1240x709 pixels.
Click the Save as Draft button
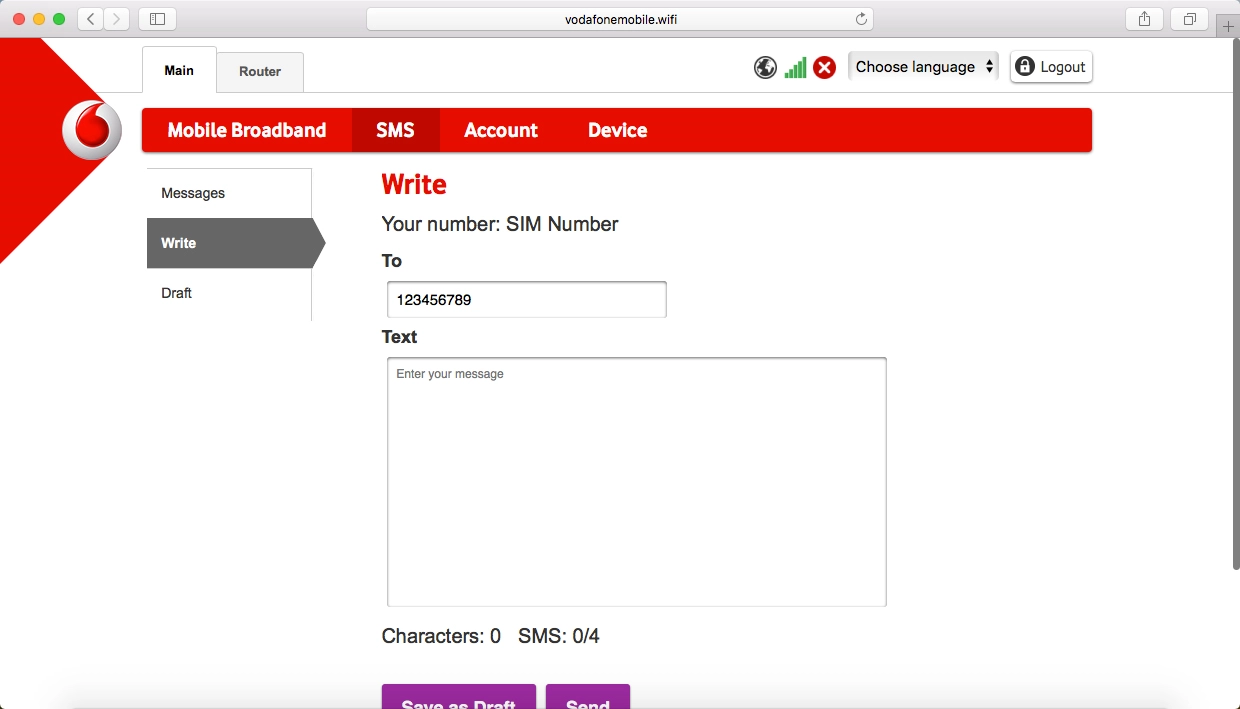[x=458, y=700]
